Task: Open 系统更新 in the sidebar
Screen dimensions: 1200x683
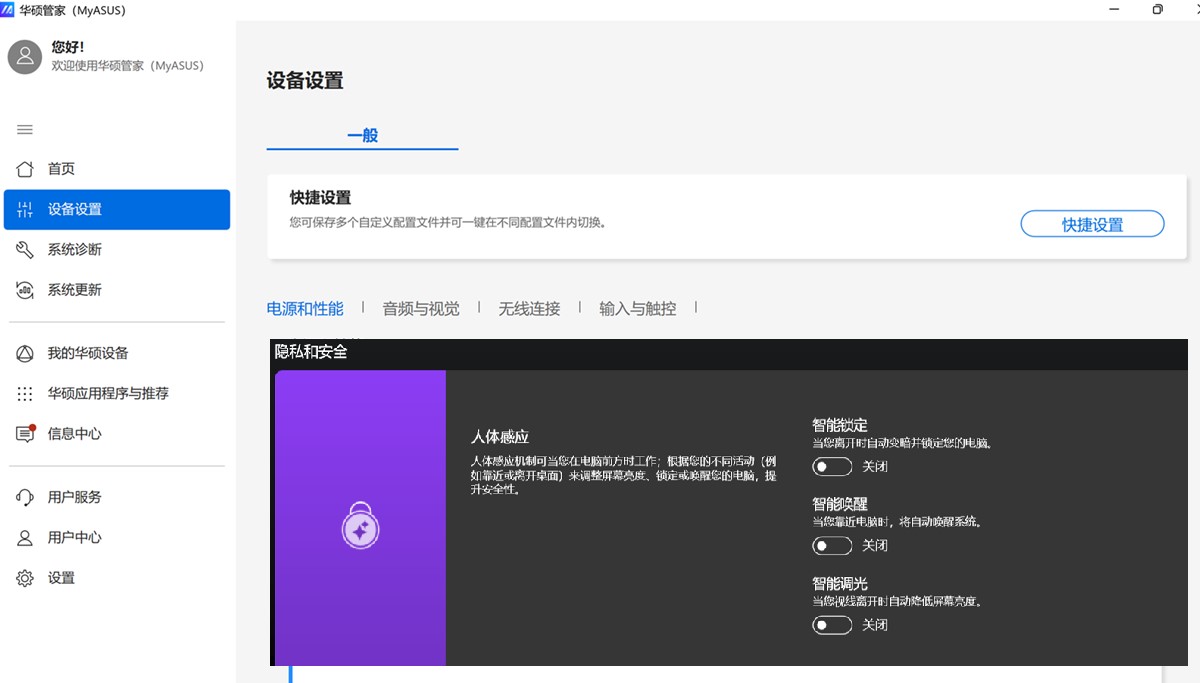Action: 117,290
